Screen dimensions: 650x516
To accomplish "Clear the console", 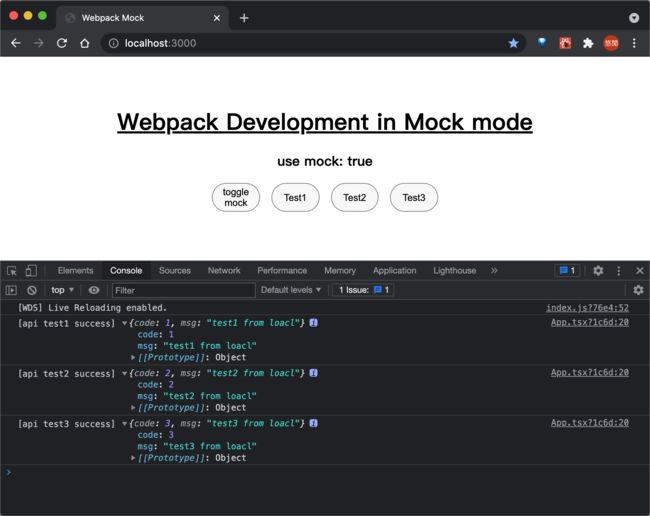I will pos(32,290).
